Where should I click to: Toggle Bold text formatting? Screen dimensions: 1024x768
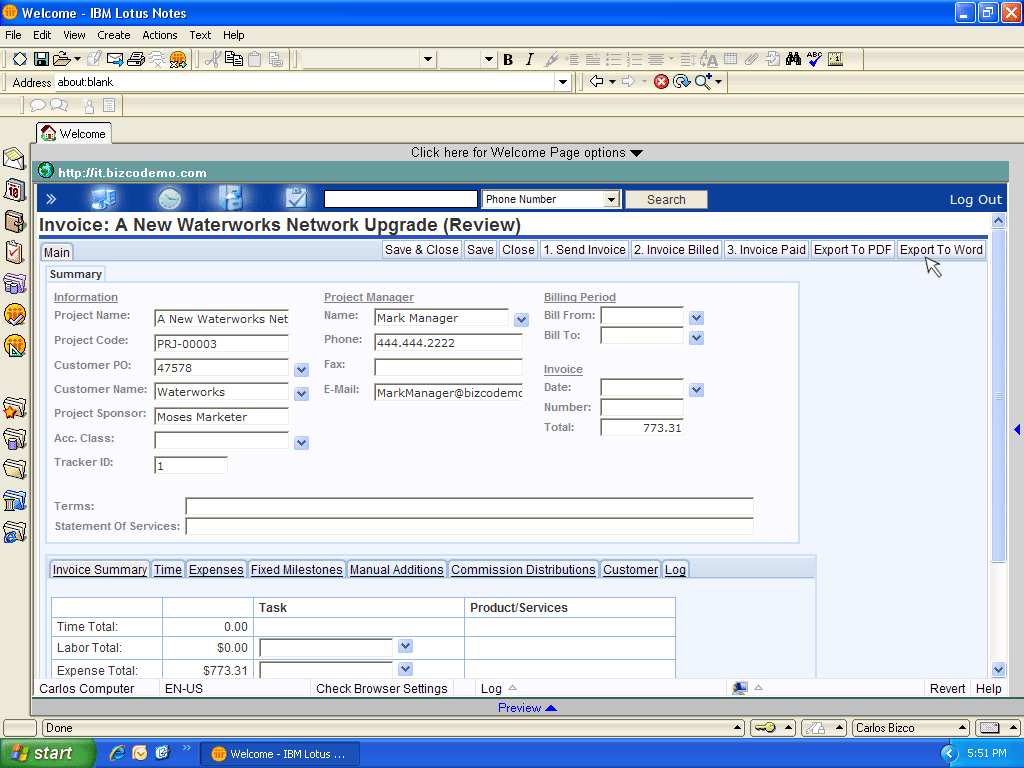[508, 60]
